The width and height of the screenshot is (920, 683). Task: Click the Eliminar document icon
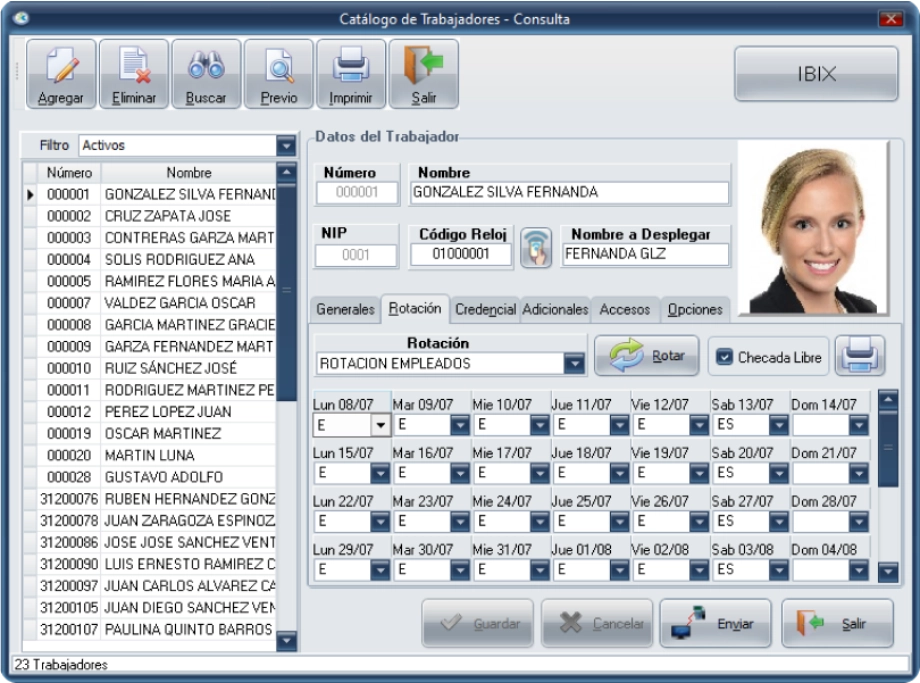point(133,74)
